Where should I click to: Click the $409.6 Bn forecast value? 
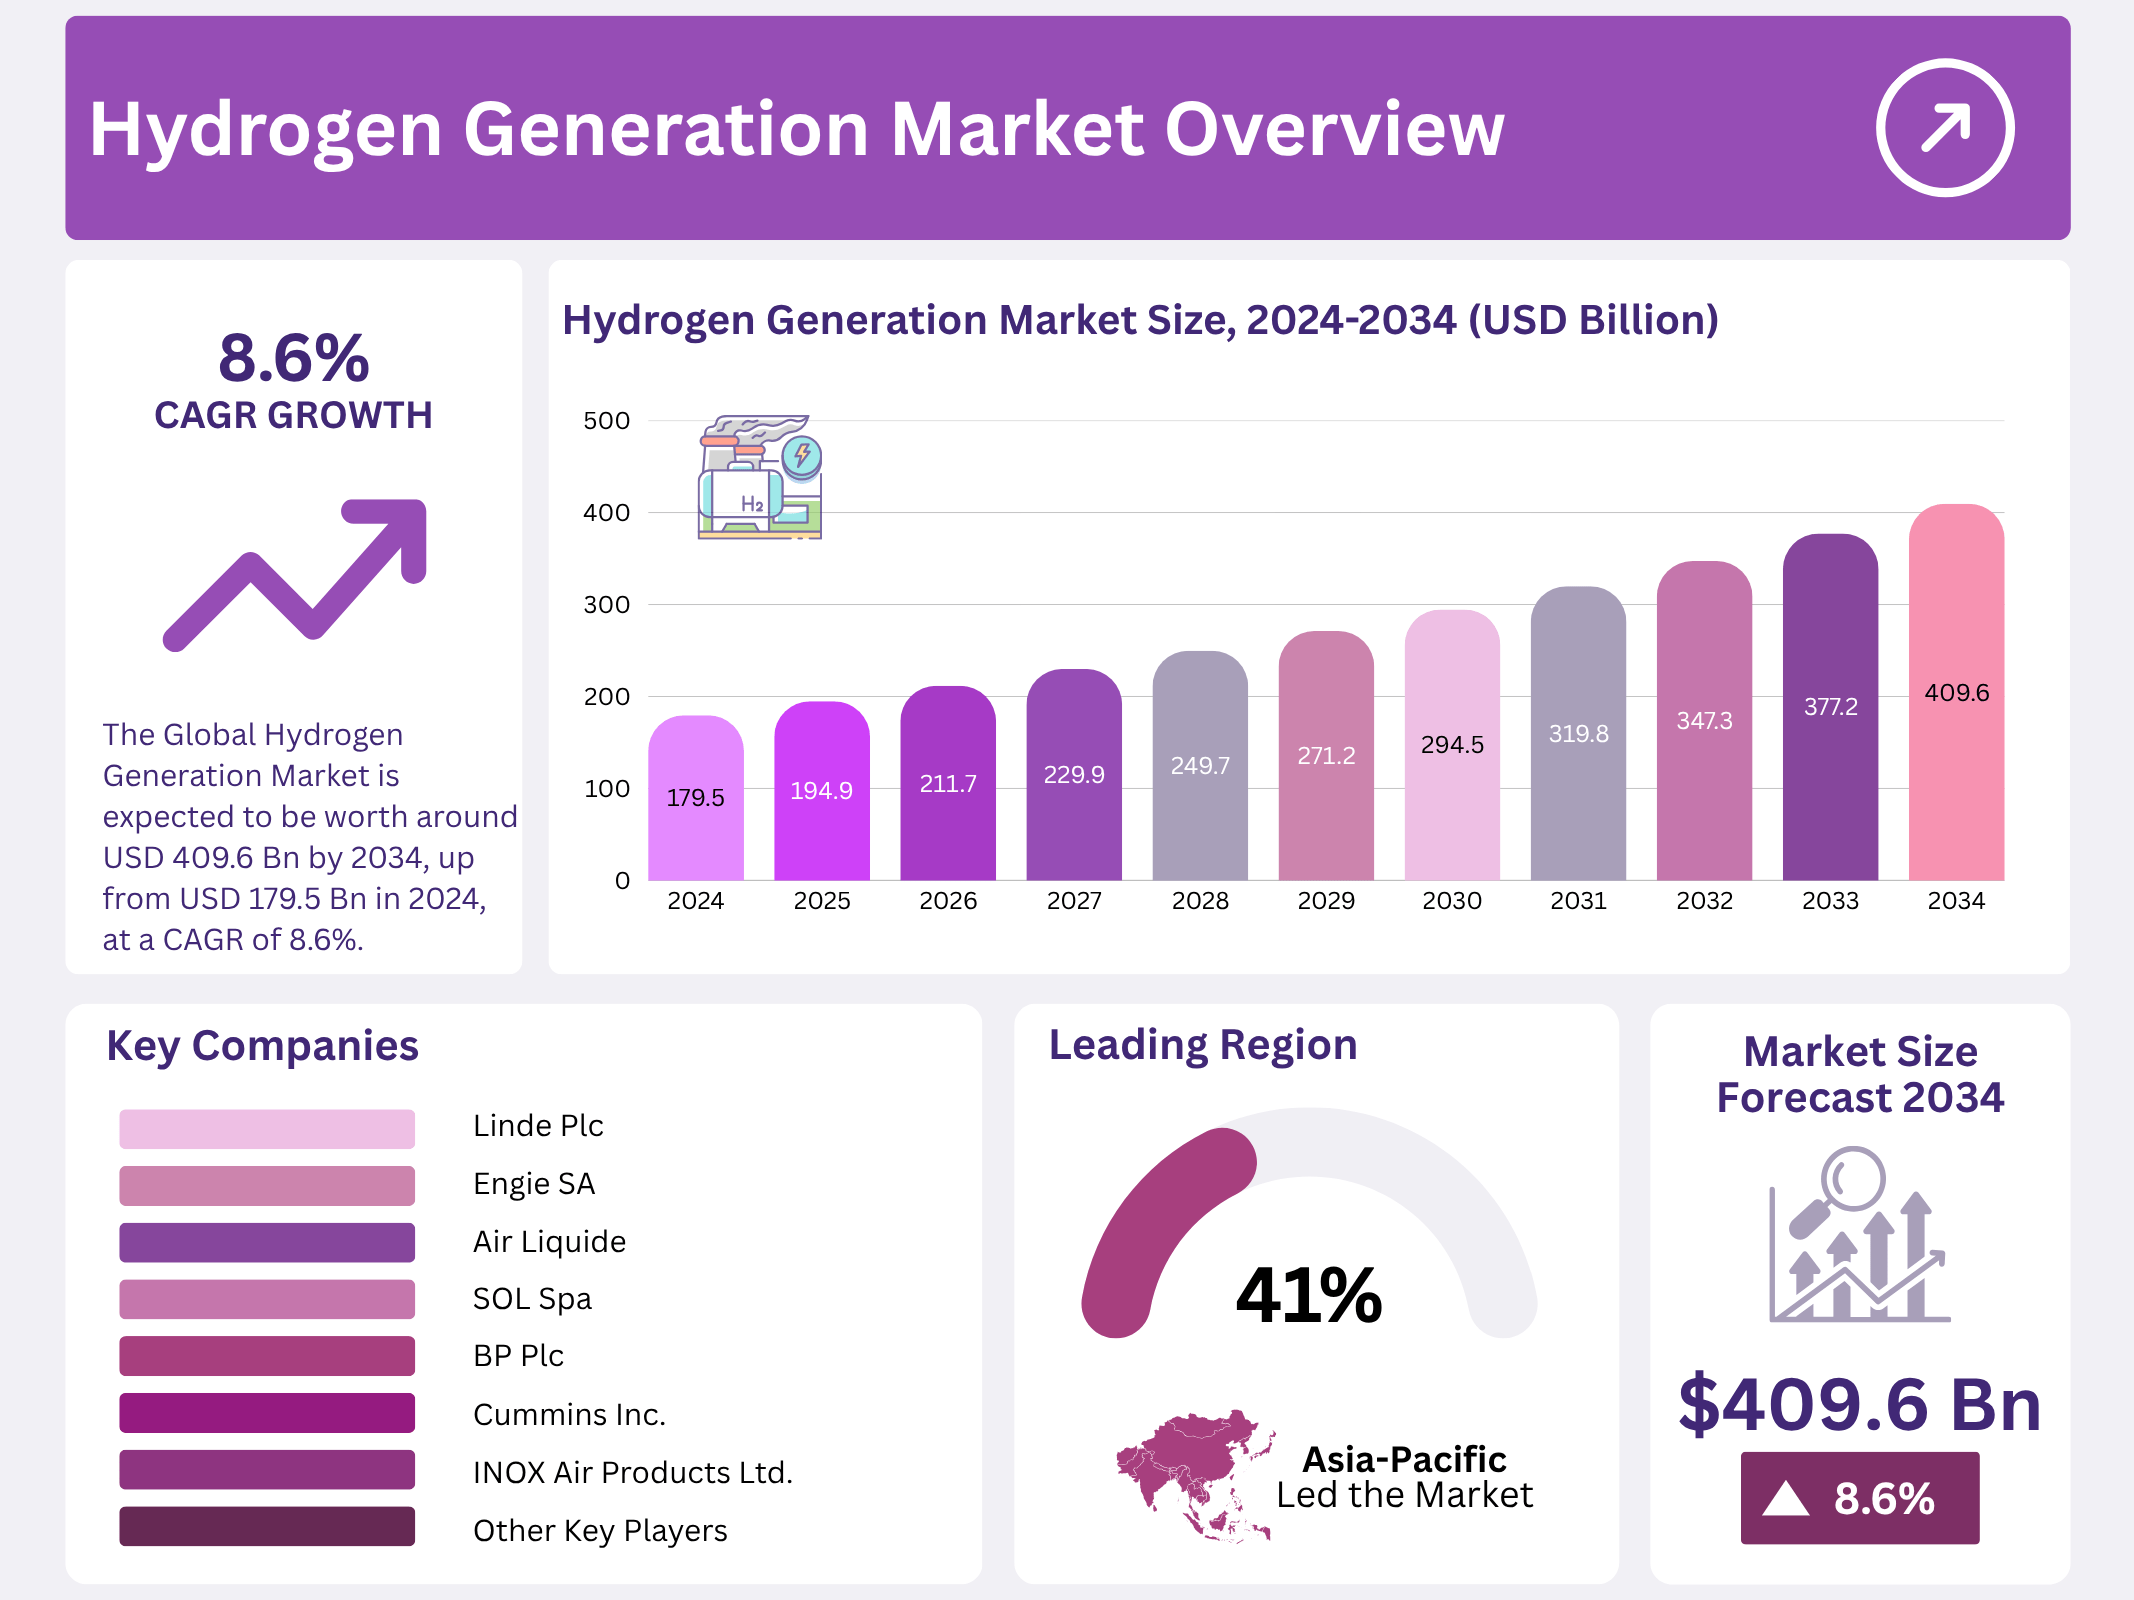pyautogui.click(x=1859, y=1404)
